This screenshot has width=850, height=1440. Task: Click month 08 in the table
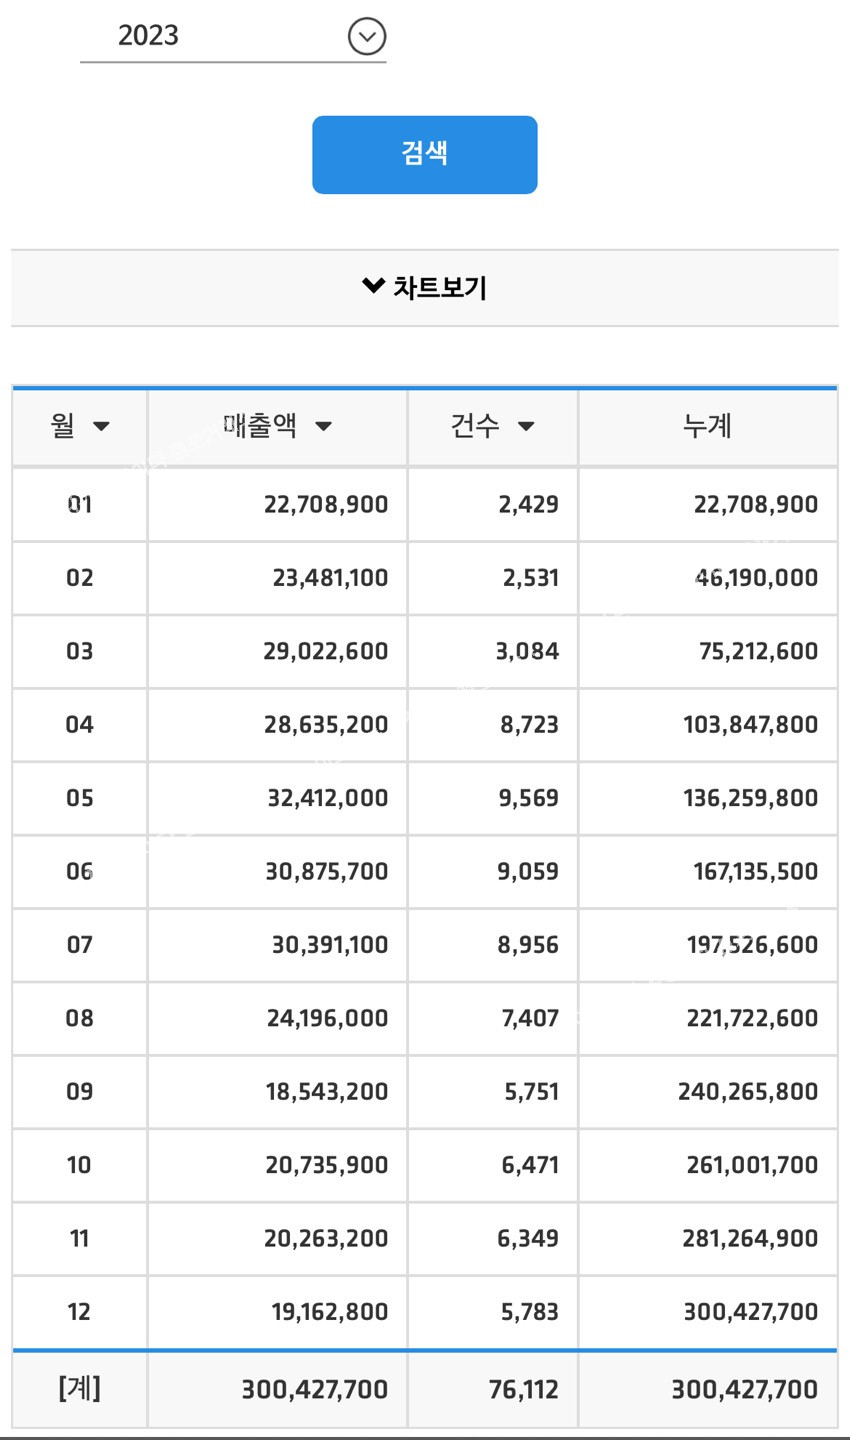point(80,1018)
